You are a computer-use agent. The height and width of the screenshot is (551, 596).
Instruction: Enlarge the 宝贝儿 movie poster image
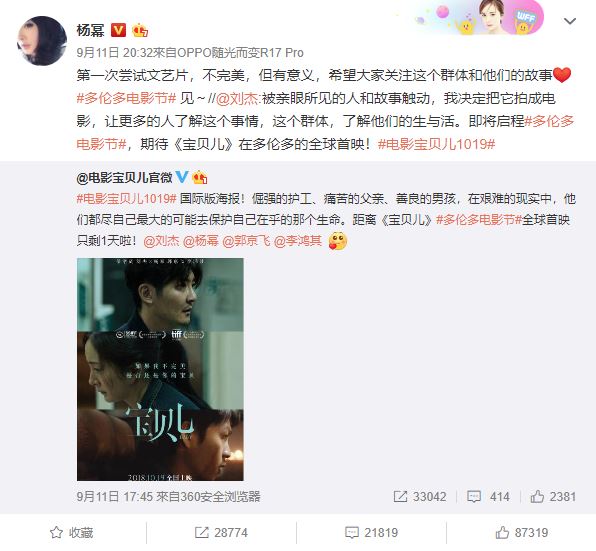click(160, 369)
